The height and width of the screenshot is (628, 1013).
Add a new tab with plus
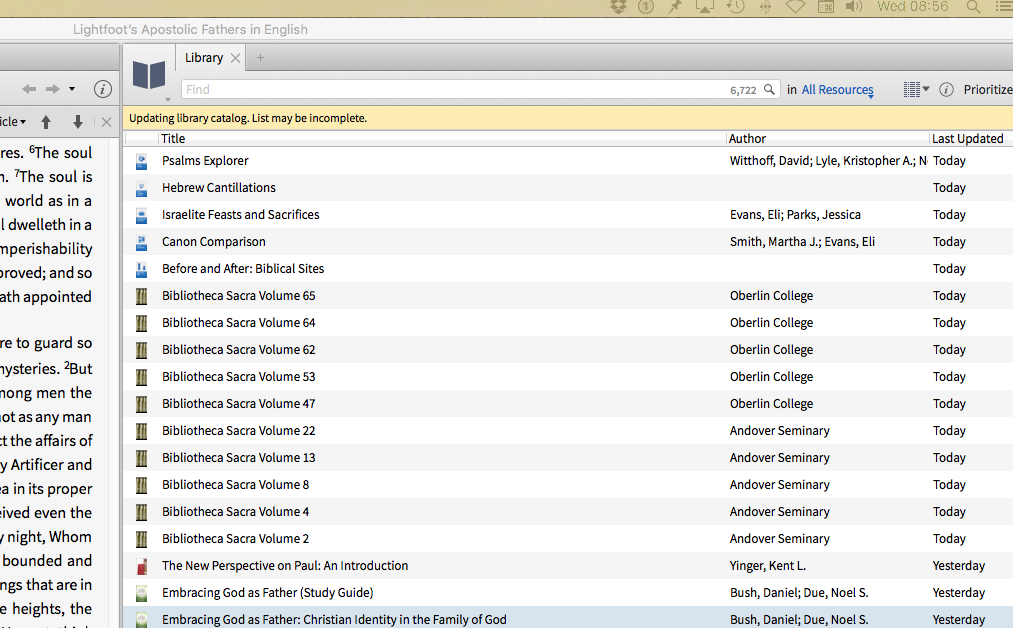260,58
